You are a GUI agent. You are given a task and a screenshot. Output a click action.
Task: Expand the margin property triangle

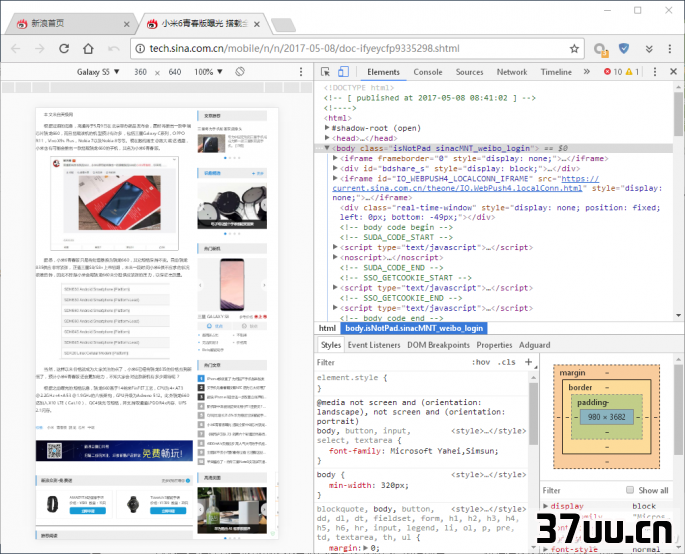click(x=366, y=548)
